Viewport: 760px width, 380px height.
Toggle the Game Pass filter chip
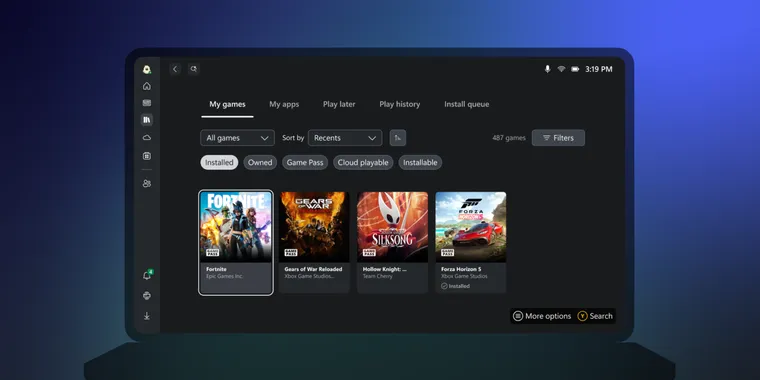coord(305,162)
